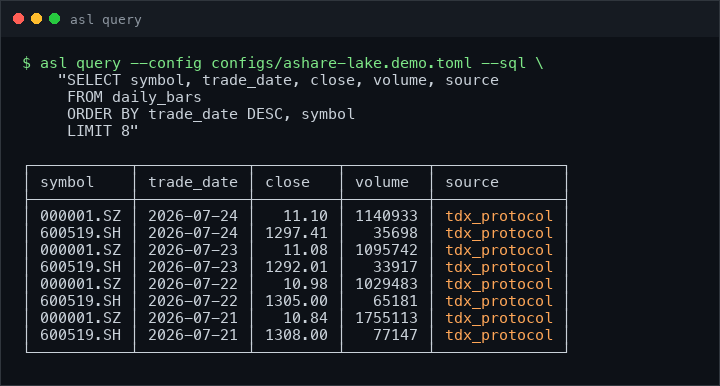The height and width of the screenshot is (386, 720).
Task: Click the asl query --config command line
Action: point(283,63)
